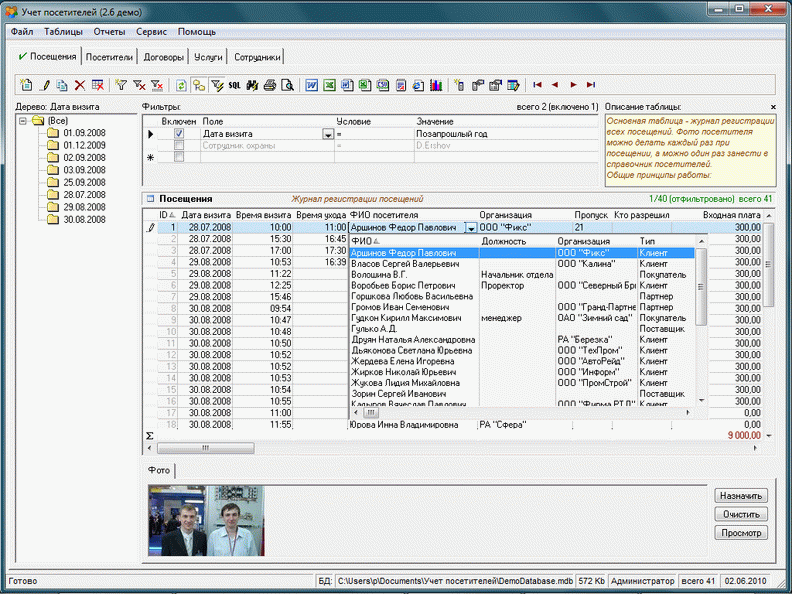Enable the 'Сотрудник охраны' filter checkbox
The image size is (792, 594).
(179, 145)
